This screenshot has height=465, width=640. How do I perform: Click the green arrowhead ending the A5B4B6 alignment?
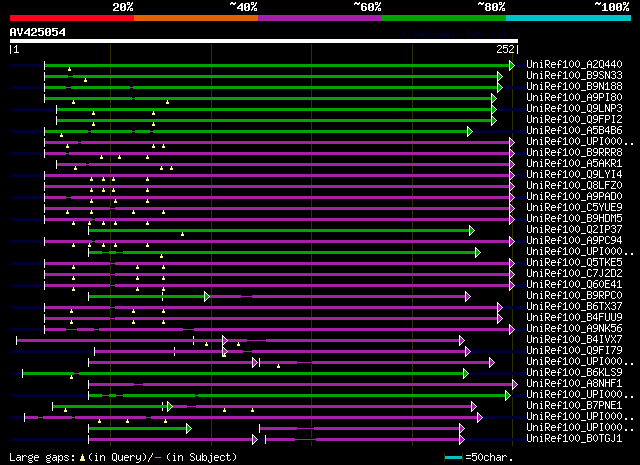point(470,131)
